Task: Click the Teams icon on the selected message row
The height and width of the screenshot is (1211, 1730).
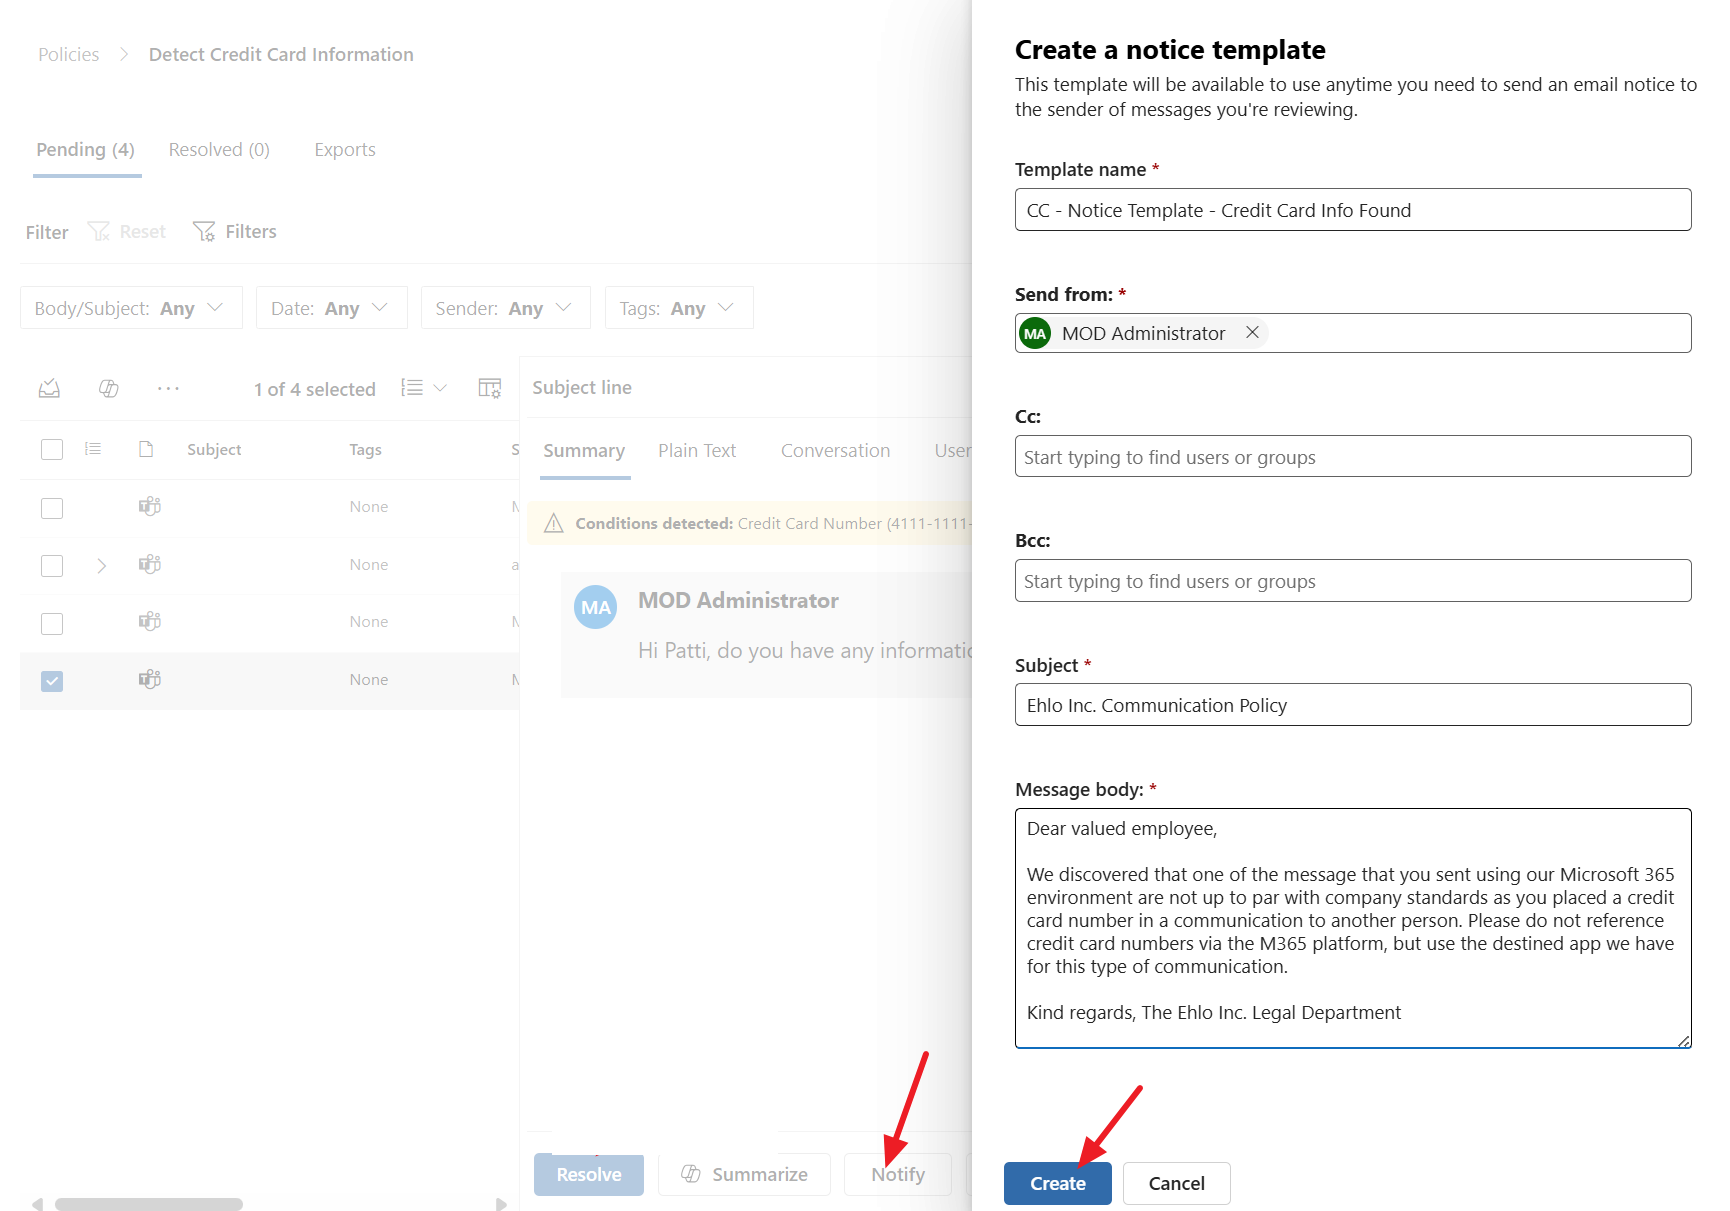Action: (149, 679)
